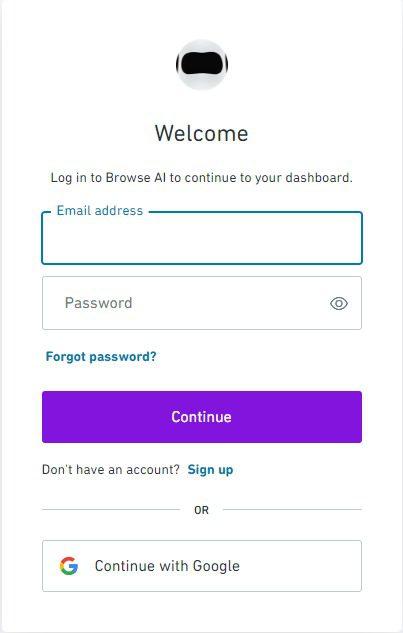Click the Browse AI robot logo
The width and height of the screenshot is (403, 633).
coord(202,65)
